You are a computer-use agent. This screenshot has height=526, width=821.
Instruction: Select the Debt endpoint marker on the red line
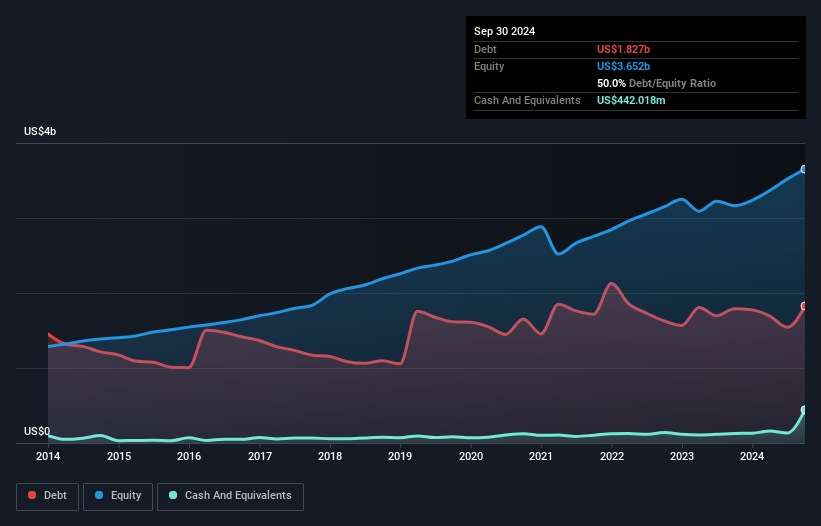coord(804,306)
